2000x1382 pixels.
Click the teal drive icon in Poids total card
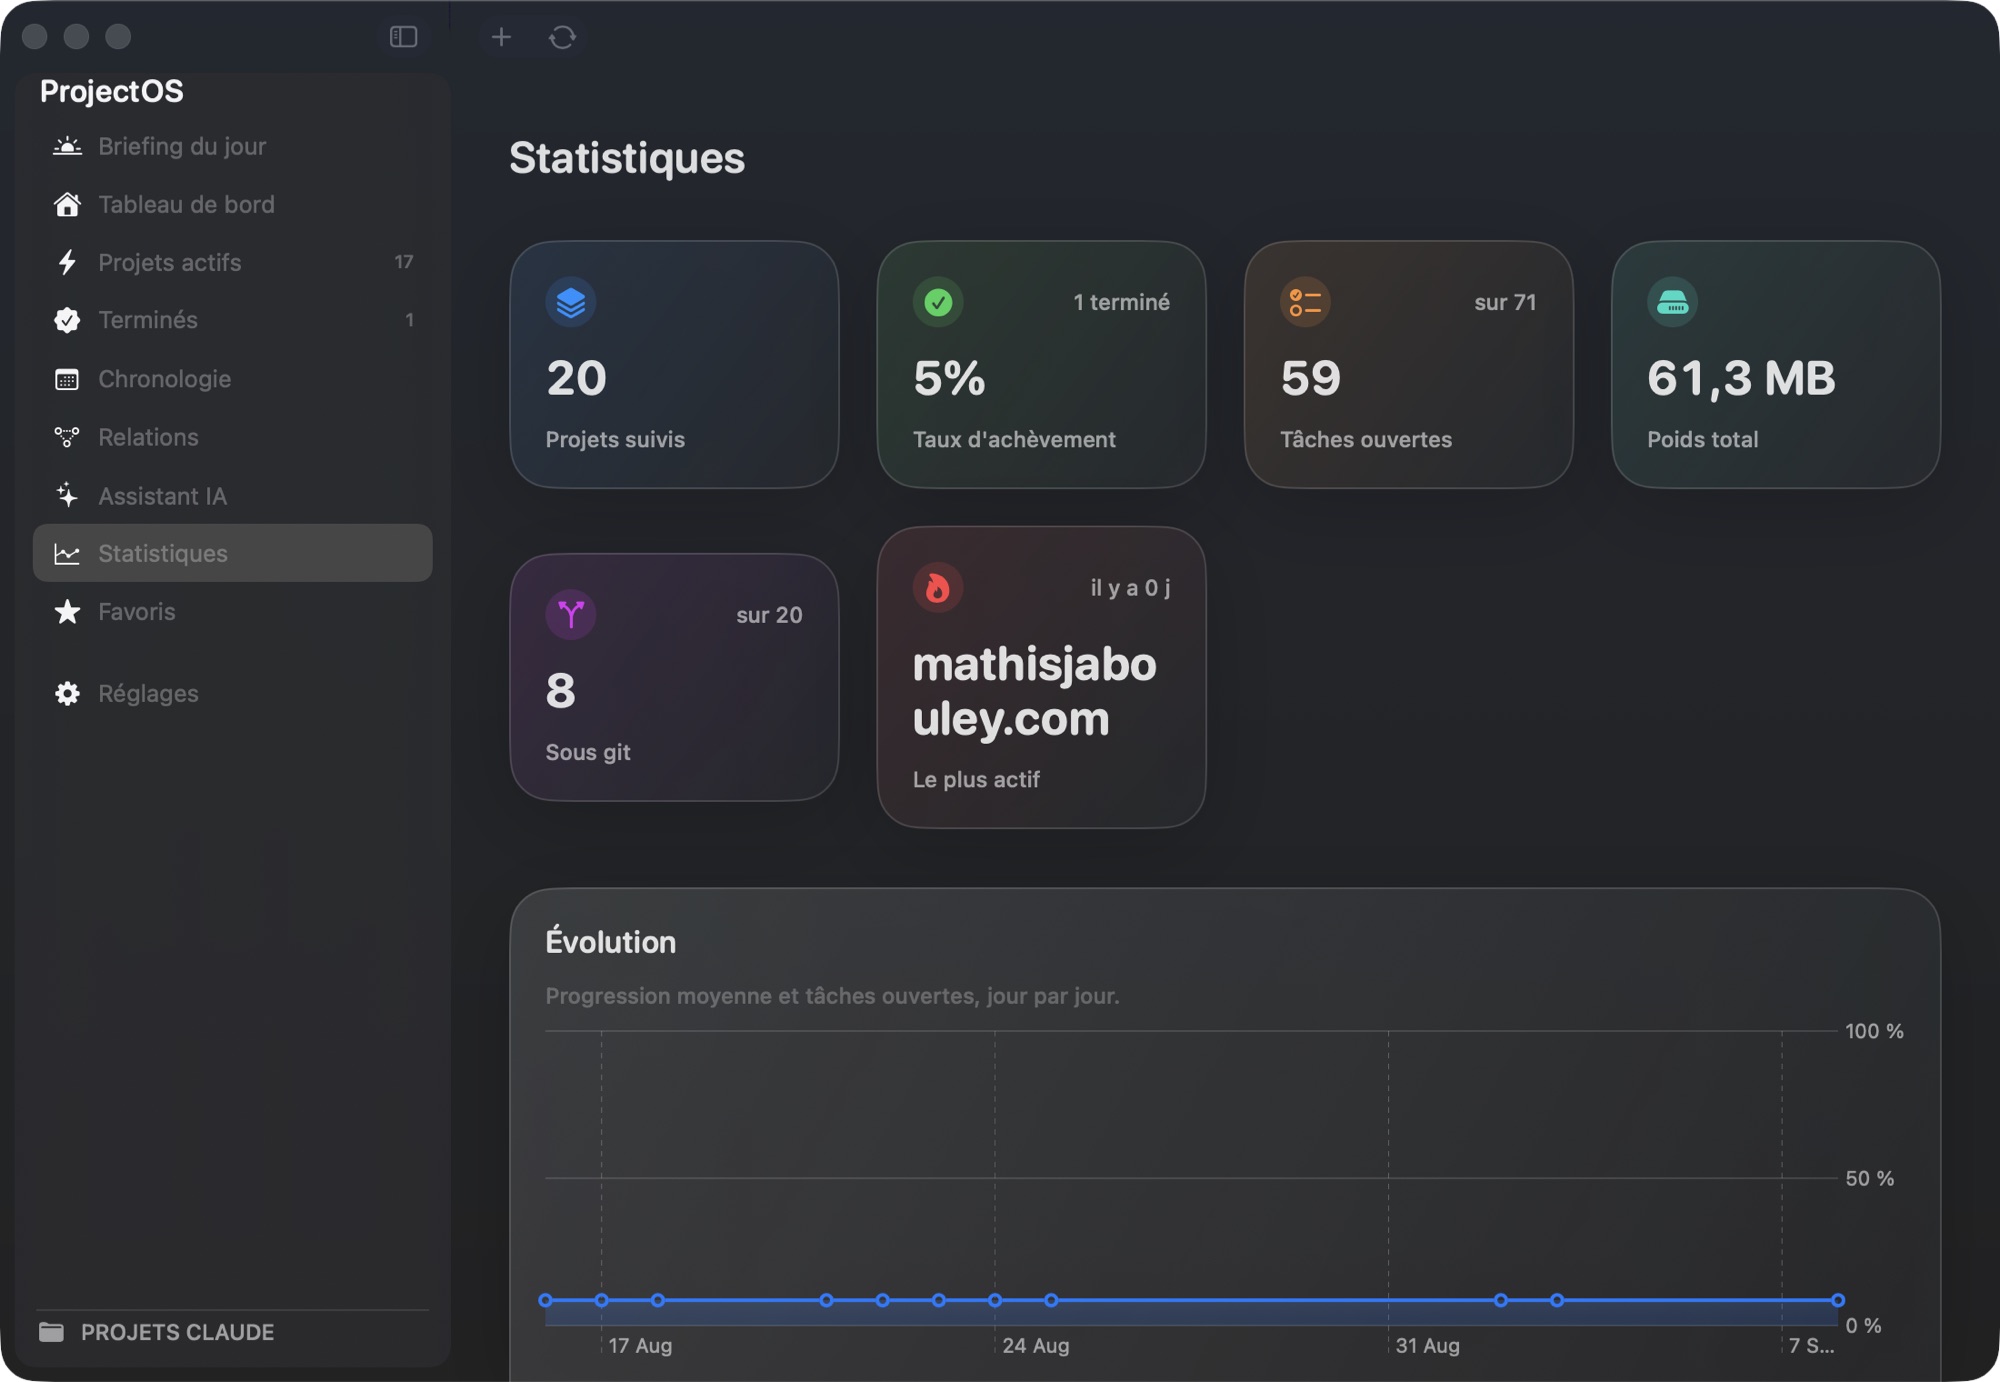point(1672,302)
